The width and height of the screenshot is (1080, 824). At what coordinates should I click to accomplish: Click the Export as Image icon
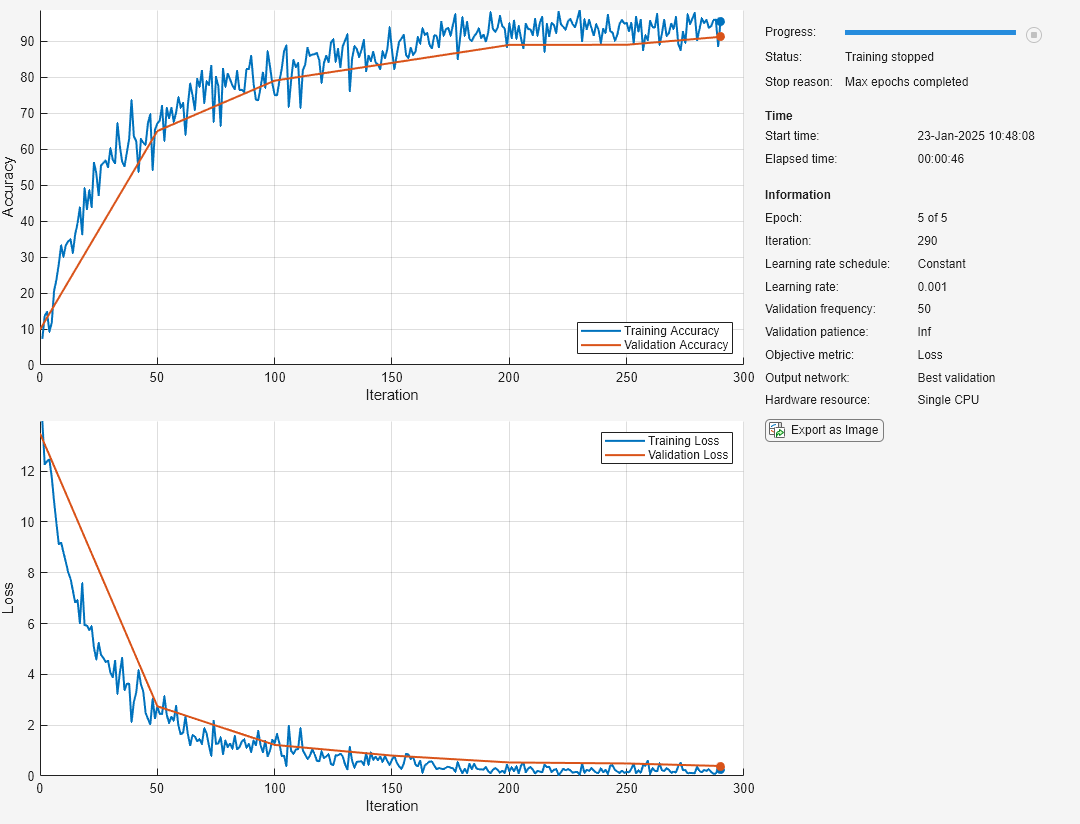tap(777, 430)
